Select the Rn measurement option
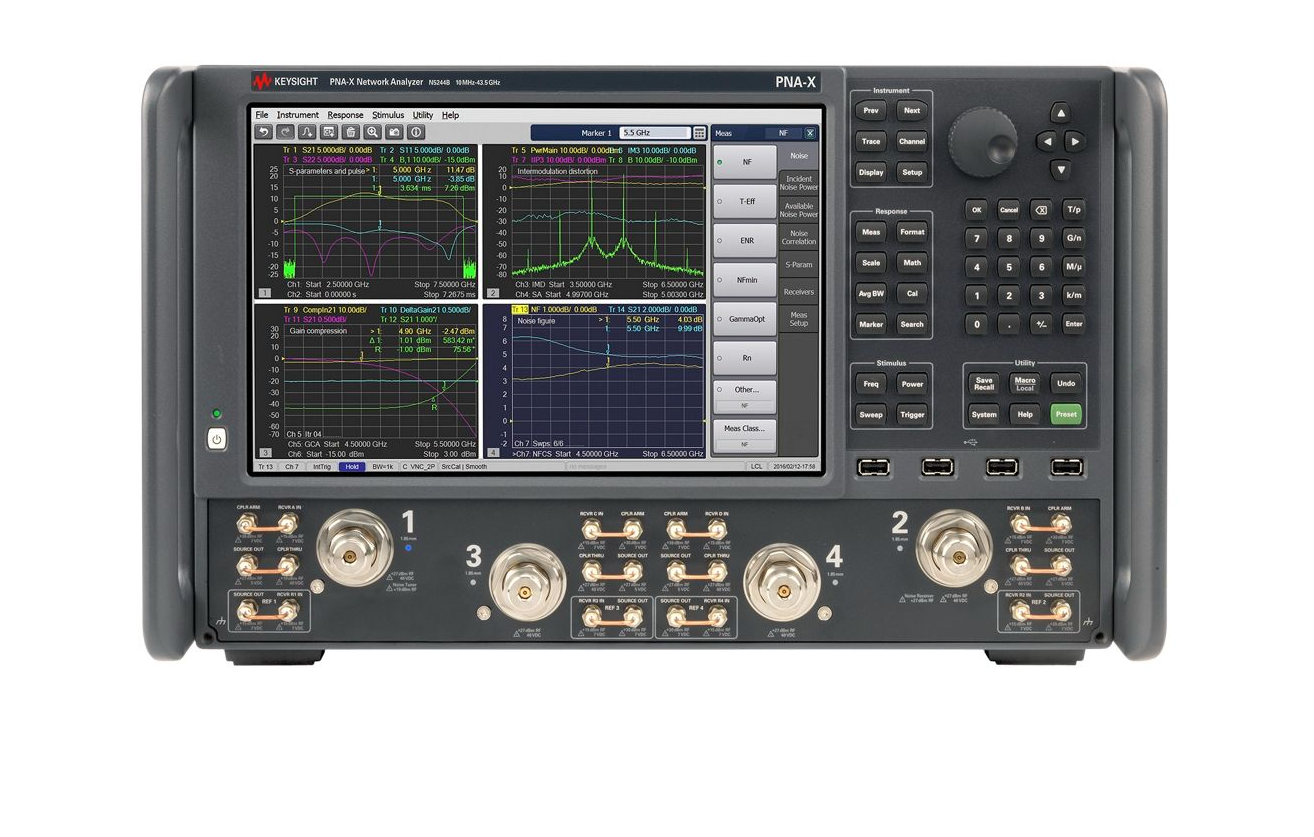Viewport: 1314px width, 837px height. click(x=744, y=357)
